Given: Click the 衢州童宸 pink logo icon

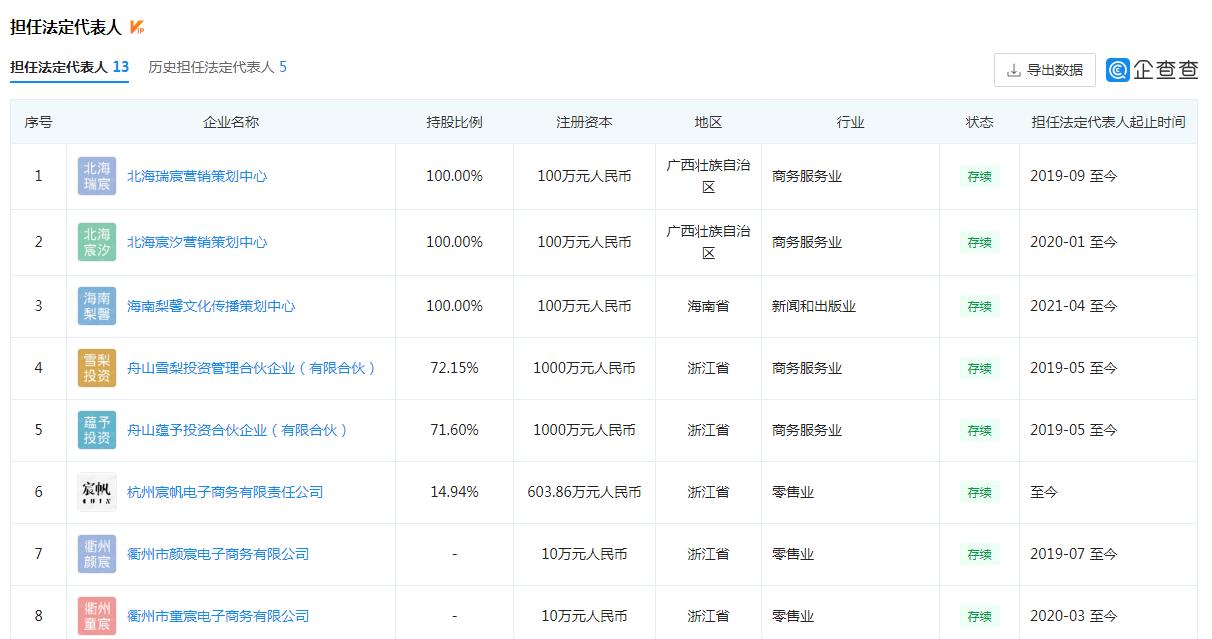Looking at the screenshot, I should (97, 616).
